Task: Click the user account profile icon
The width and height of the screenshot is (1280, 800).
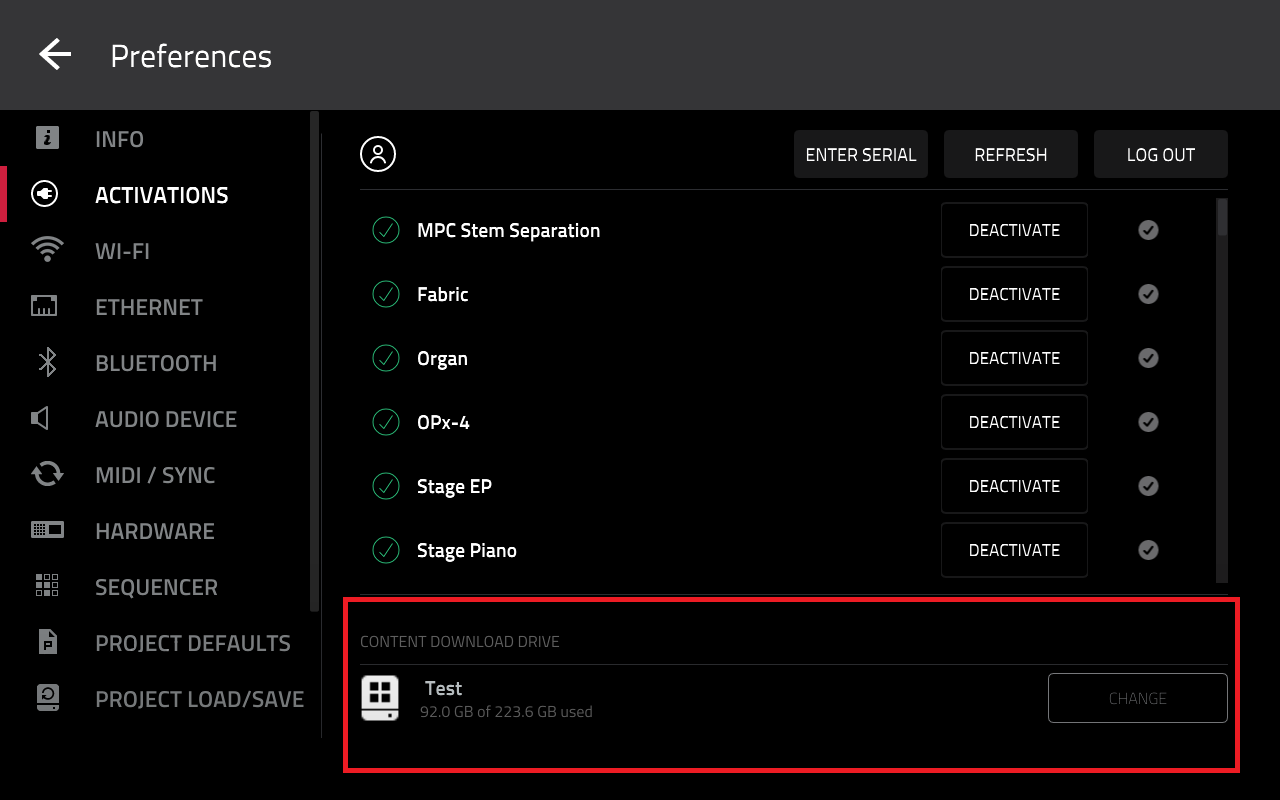Action: point(378,154)
